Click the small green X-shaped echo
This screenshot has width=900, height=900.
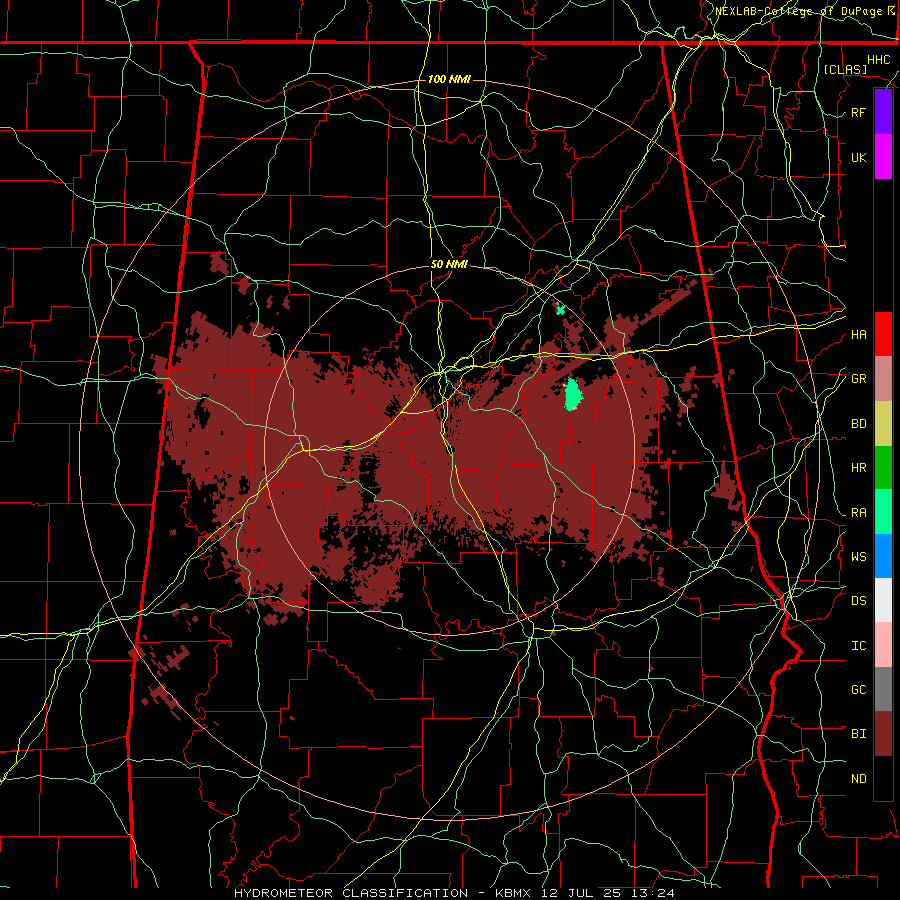click(x=561, y=311)
